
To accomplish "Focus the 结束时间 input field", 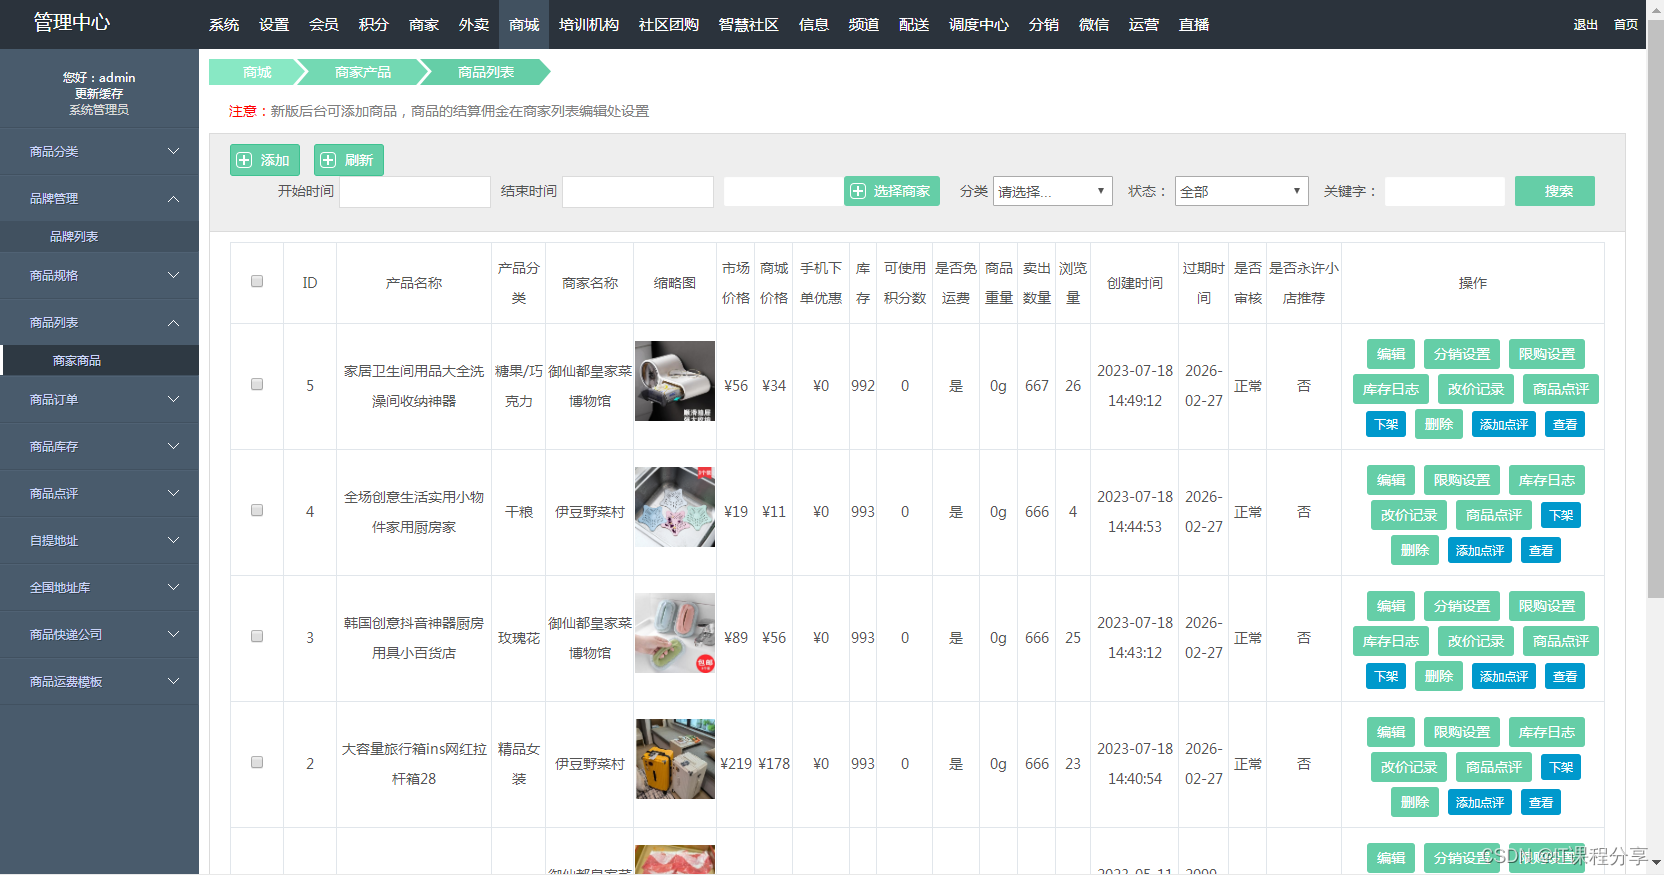I will (x=638, y=192).
